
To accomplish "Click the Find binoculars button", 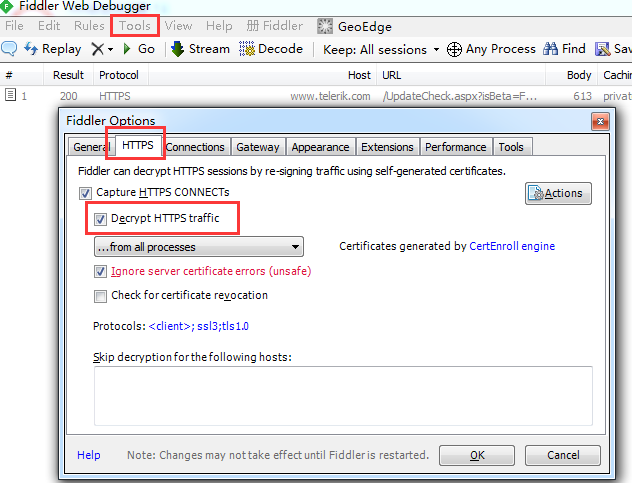I will pyautogui.click(x=564, y=49).
